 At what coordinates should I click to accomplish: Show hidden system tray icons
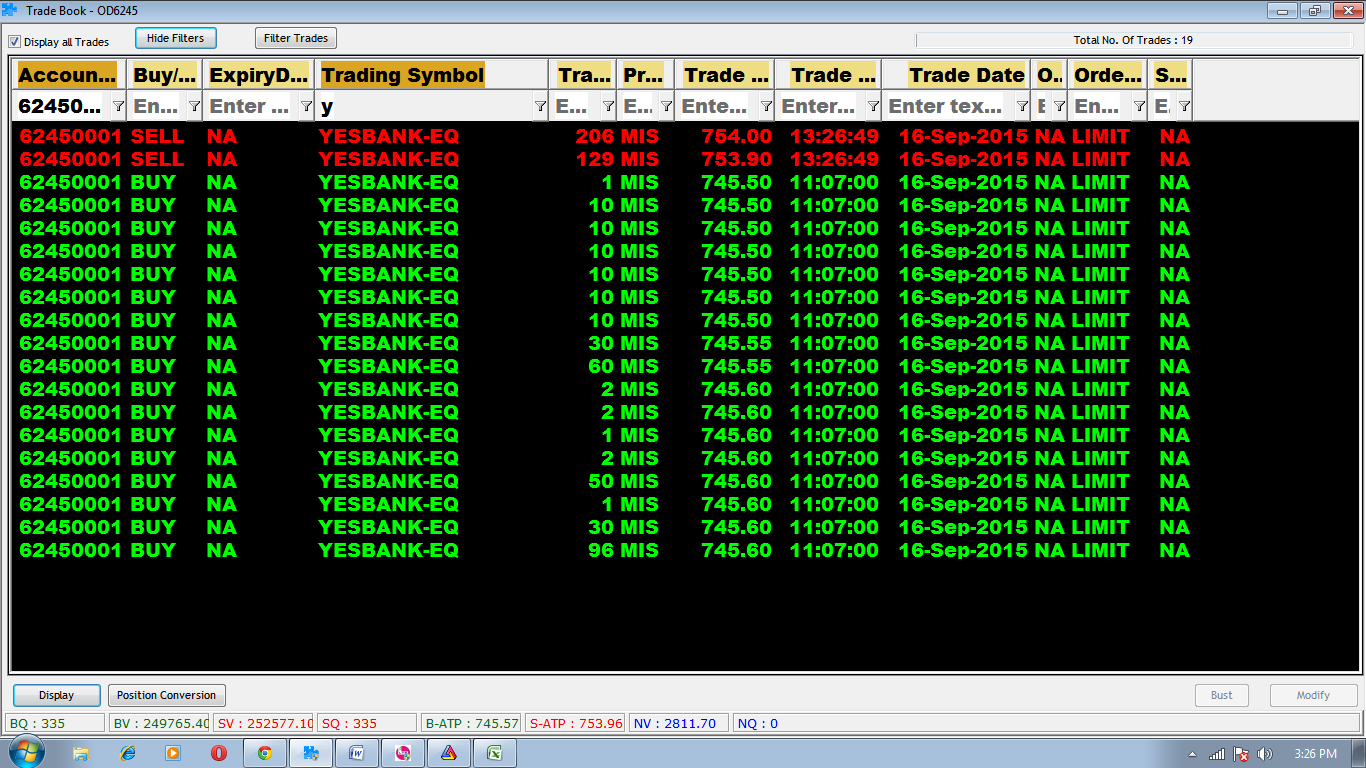[x=1192, y=754]
